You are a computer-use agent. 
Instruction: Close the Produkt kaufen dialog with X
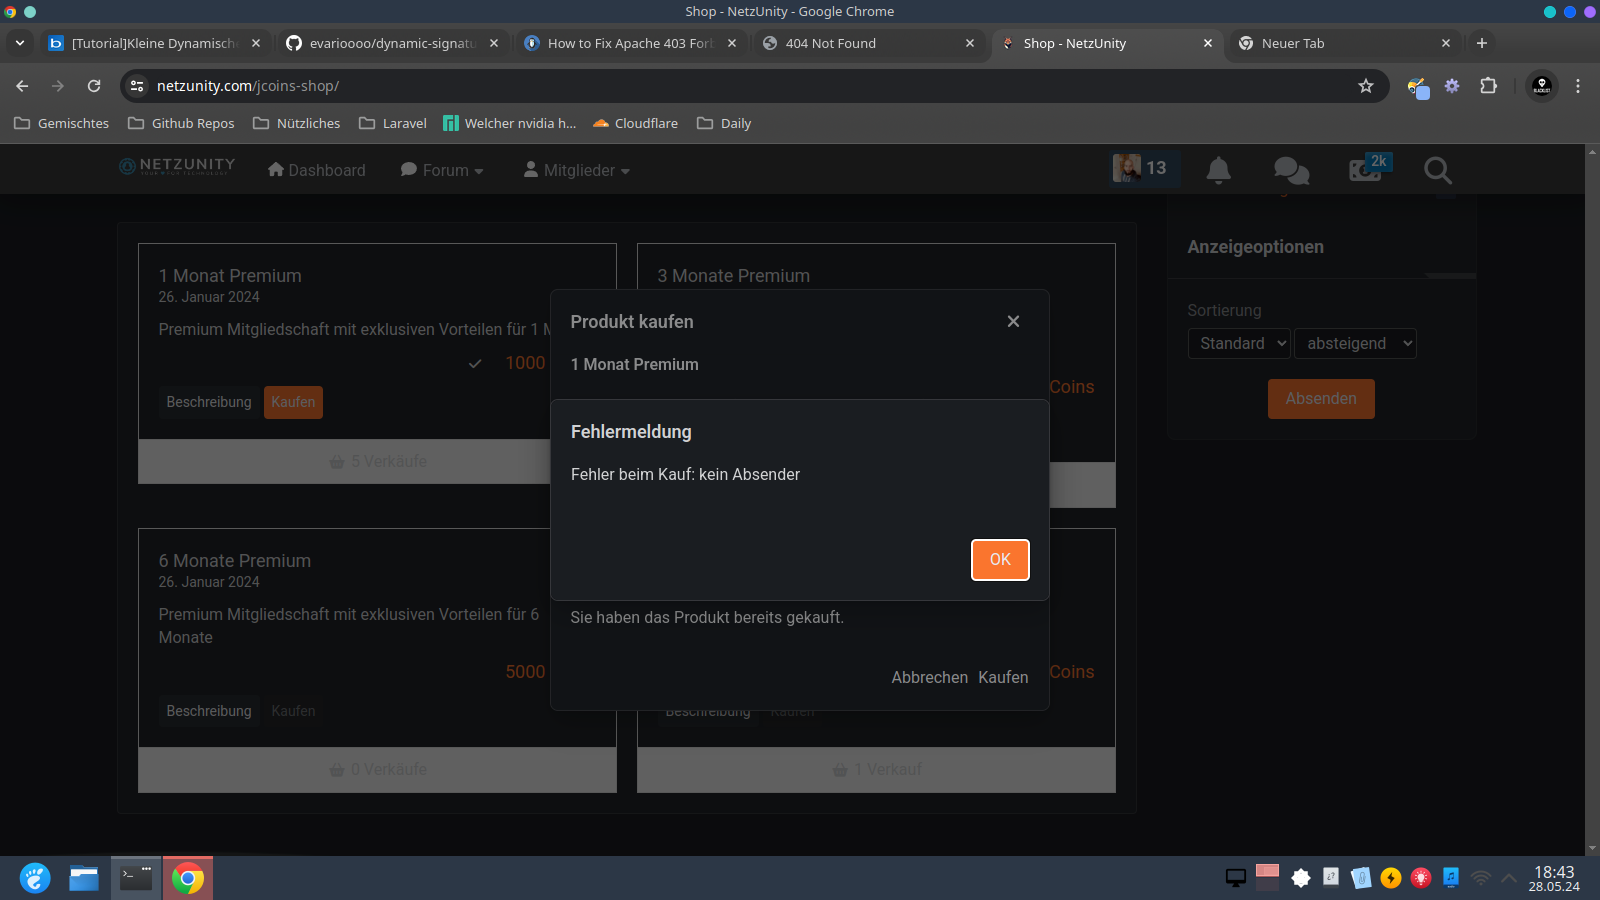(x=1013, y=321)
